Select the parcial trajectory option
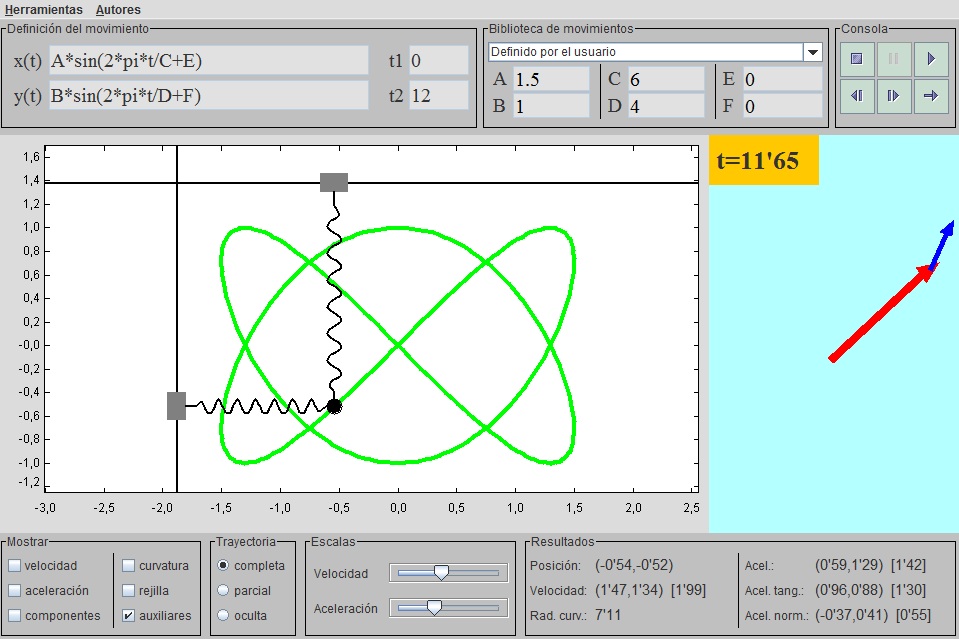 point(223,591)
